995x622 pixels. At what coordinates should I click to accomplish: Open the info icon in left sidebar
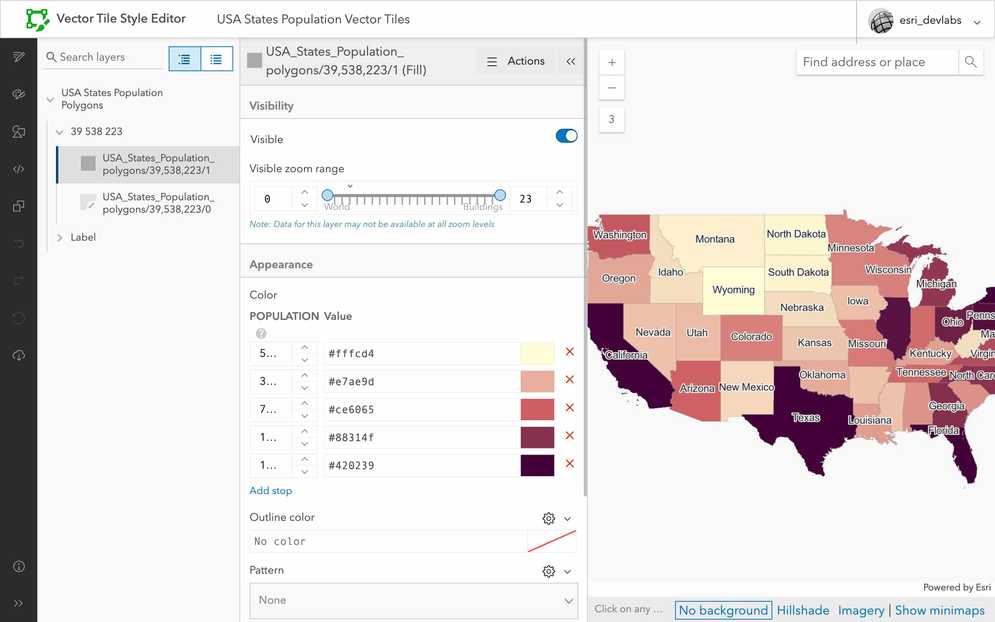click(18, 567)
